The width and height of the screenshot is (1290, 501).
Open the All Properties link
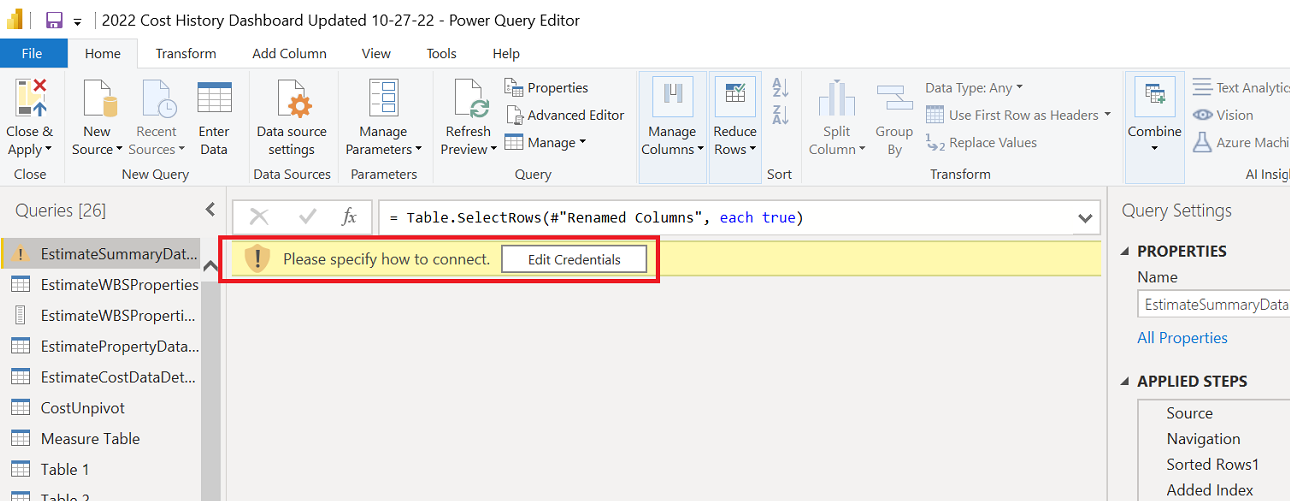click(1182, 338)
